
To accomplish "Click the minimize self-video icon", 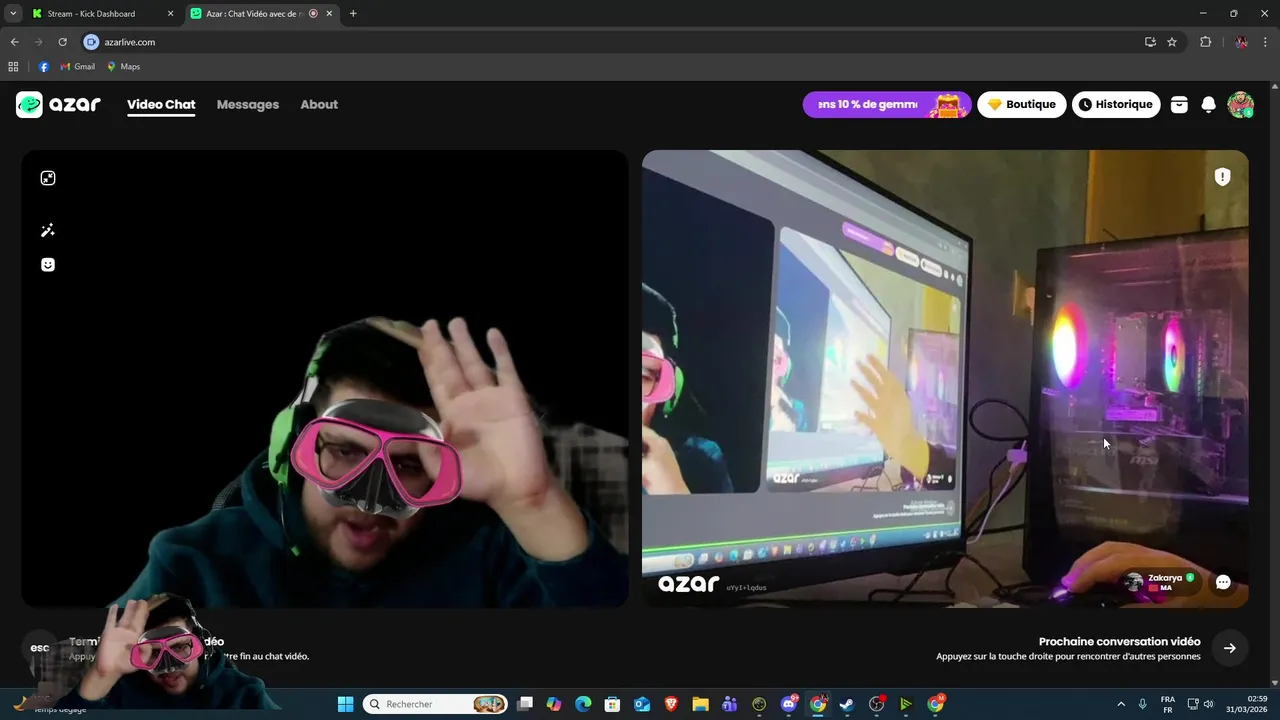I will [48, 178].
